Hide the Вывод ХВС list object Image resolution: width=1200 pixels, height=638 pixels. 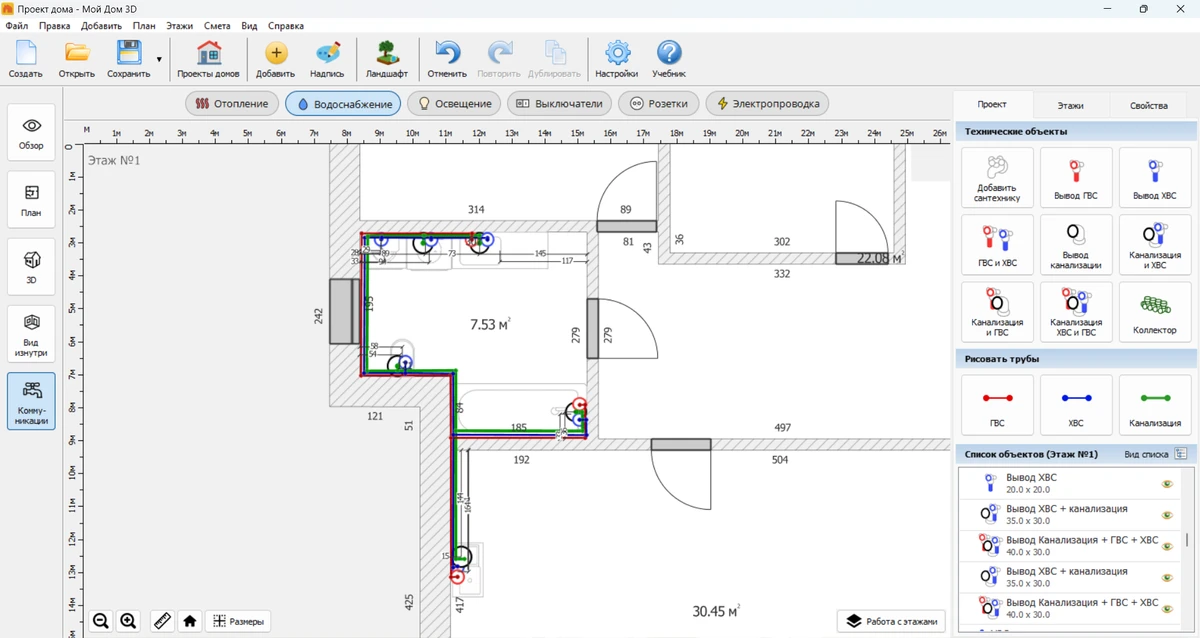[1166, 485]
